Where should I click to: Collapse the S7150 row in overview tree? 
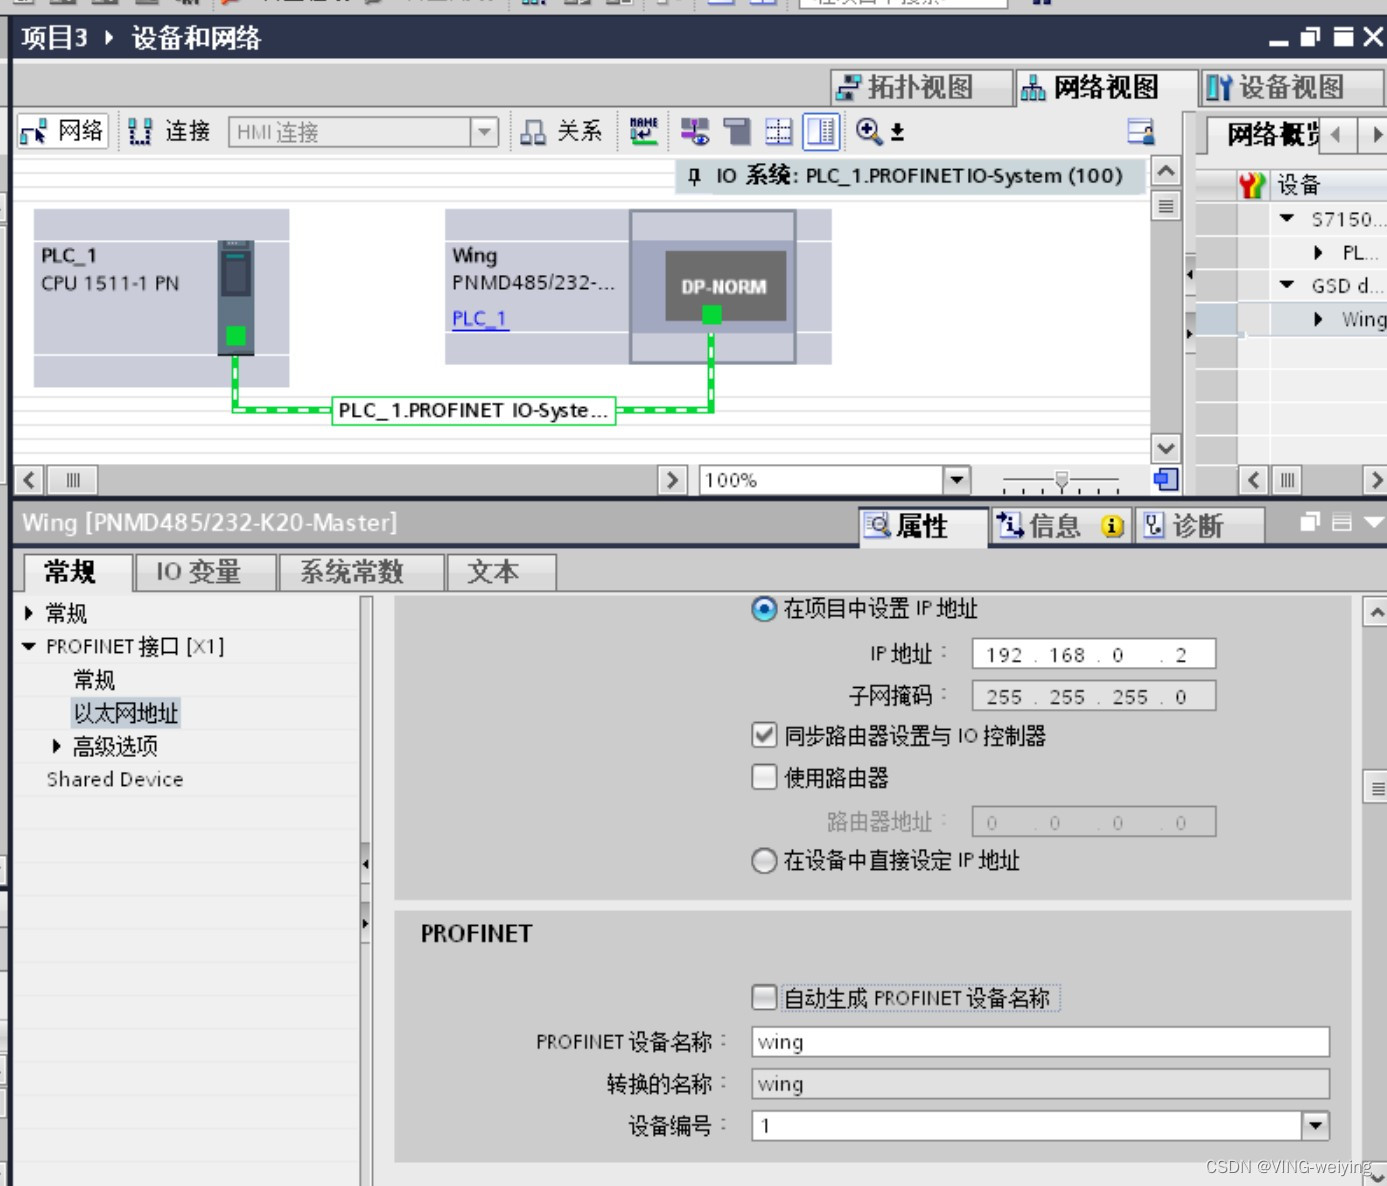point(1287,218)
